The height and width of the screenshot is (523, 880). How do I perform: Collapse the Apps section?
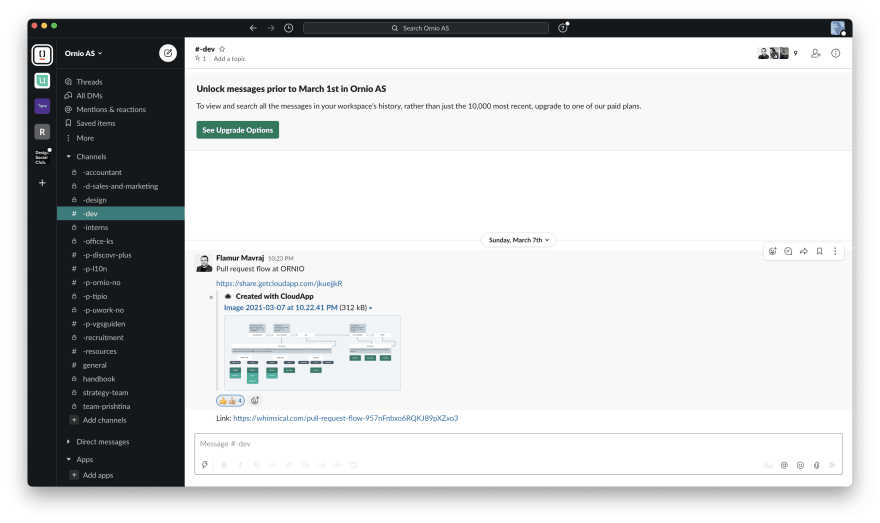[x=68, y=459]
